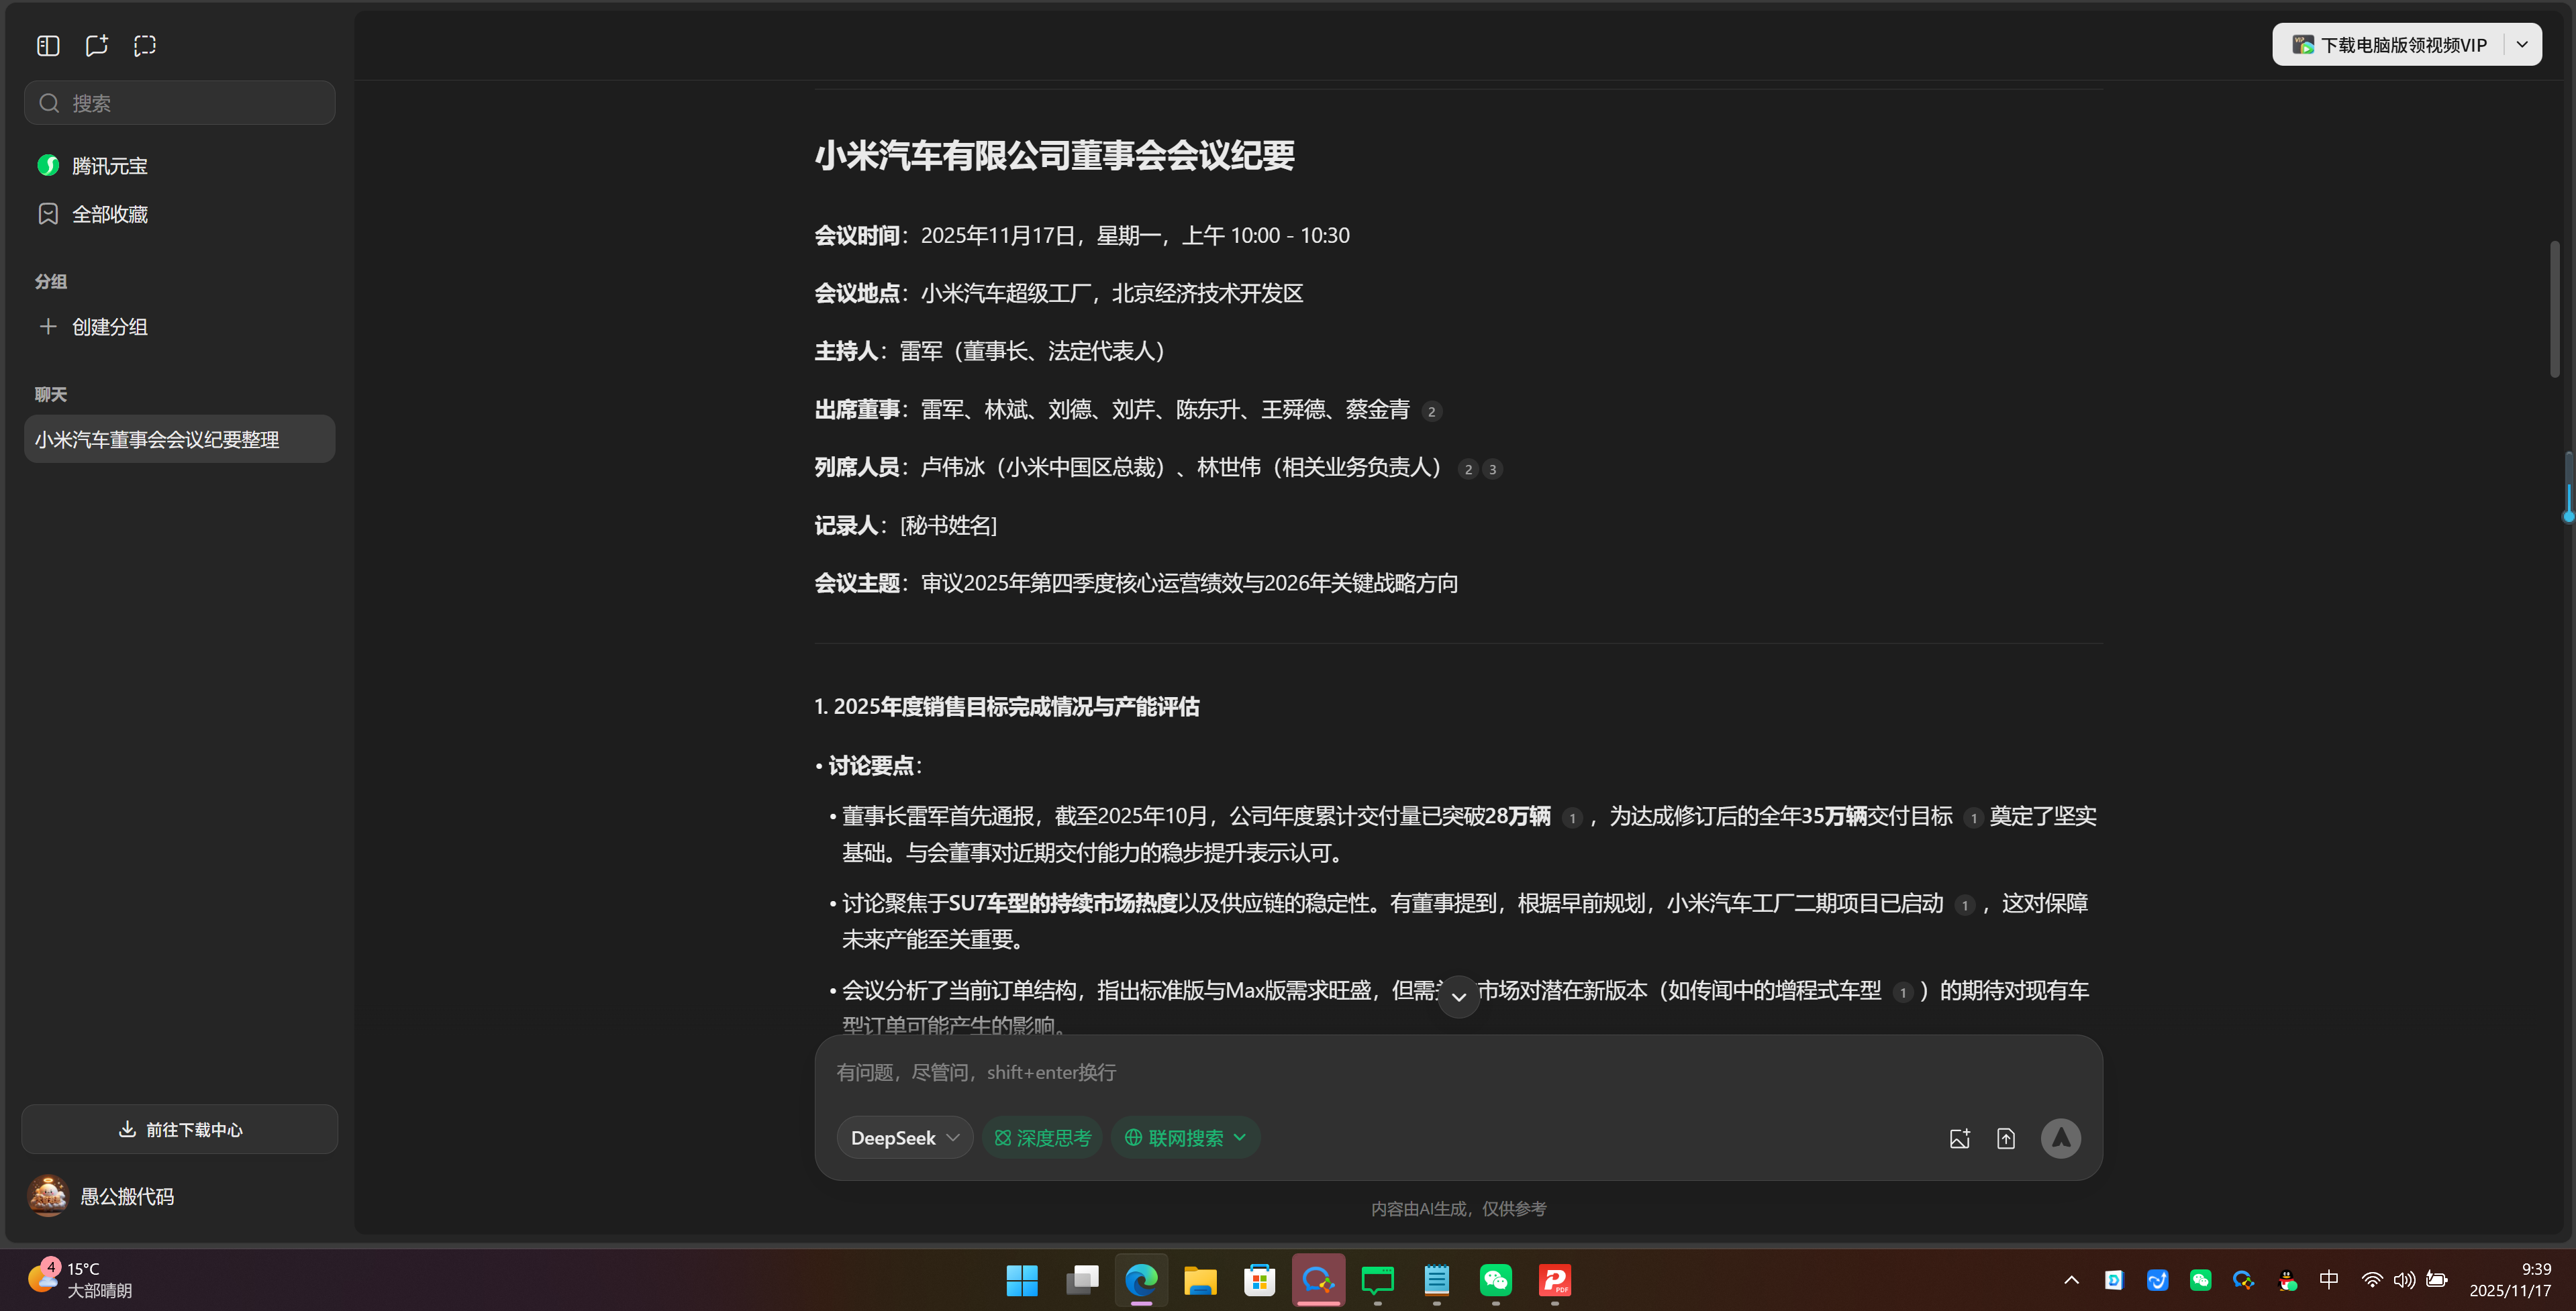Screen dimensions: 2576x1311
Task: Open Tencent Yuanbao from the taskbar
Action: [1318, 1281]
